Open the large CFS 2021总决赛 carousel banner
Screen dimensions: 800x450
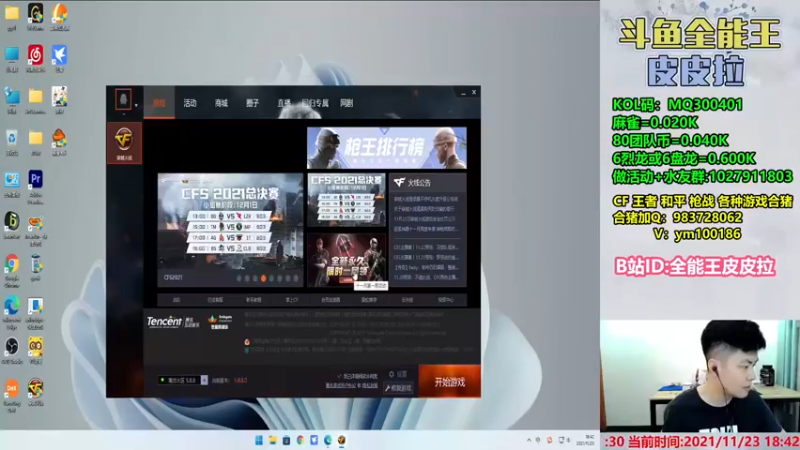(x=230, y=230)
